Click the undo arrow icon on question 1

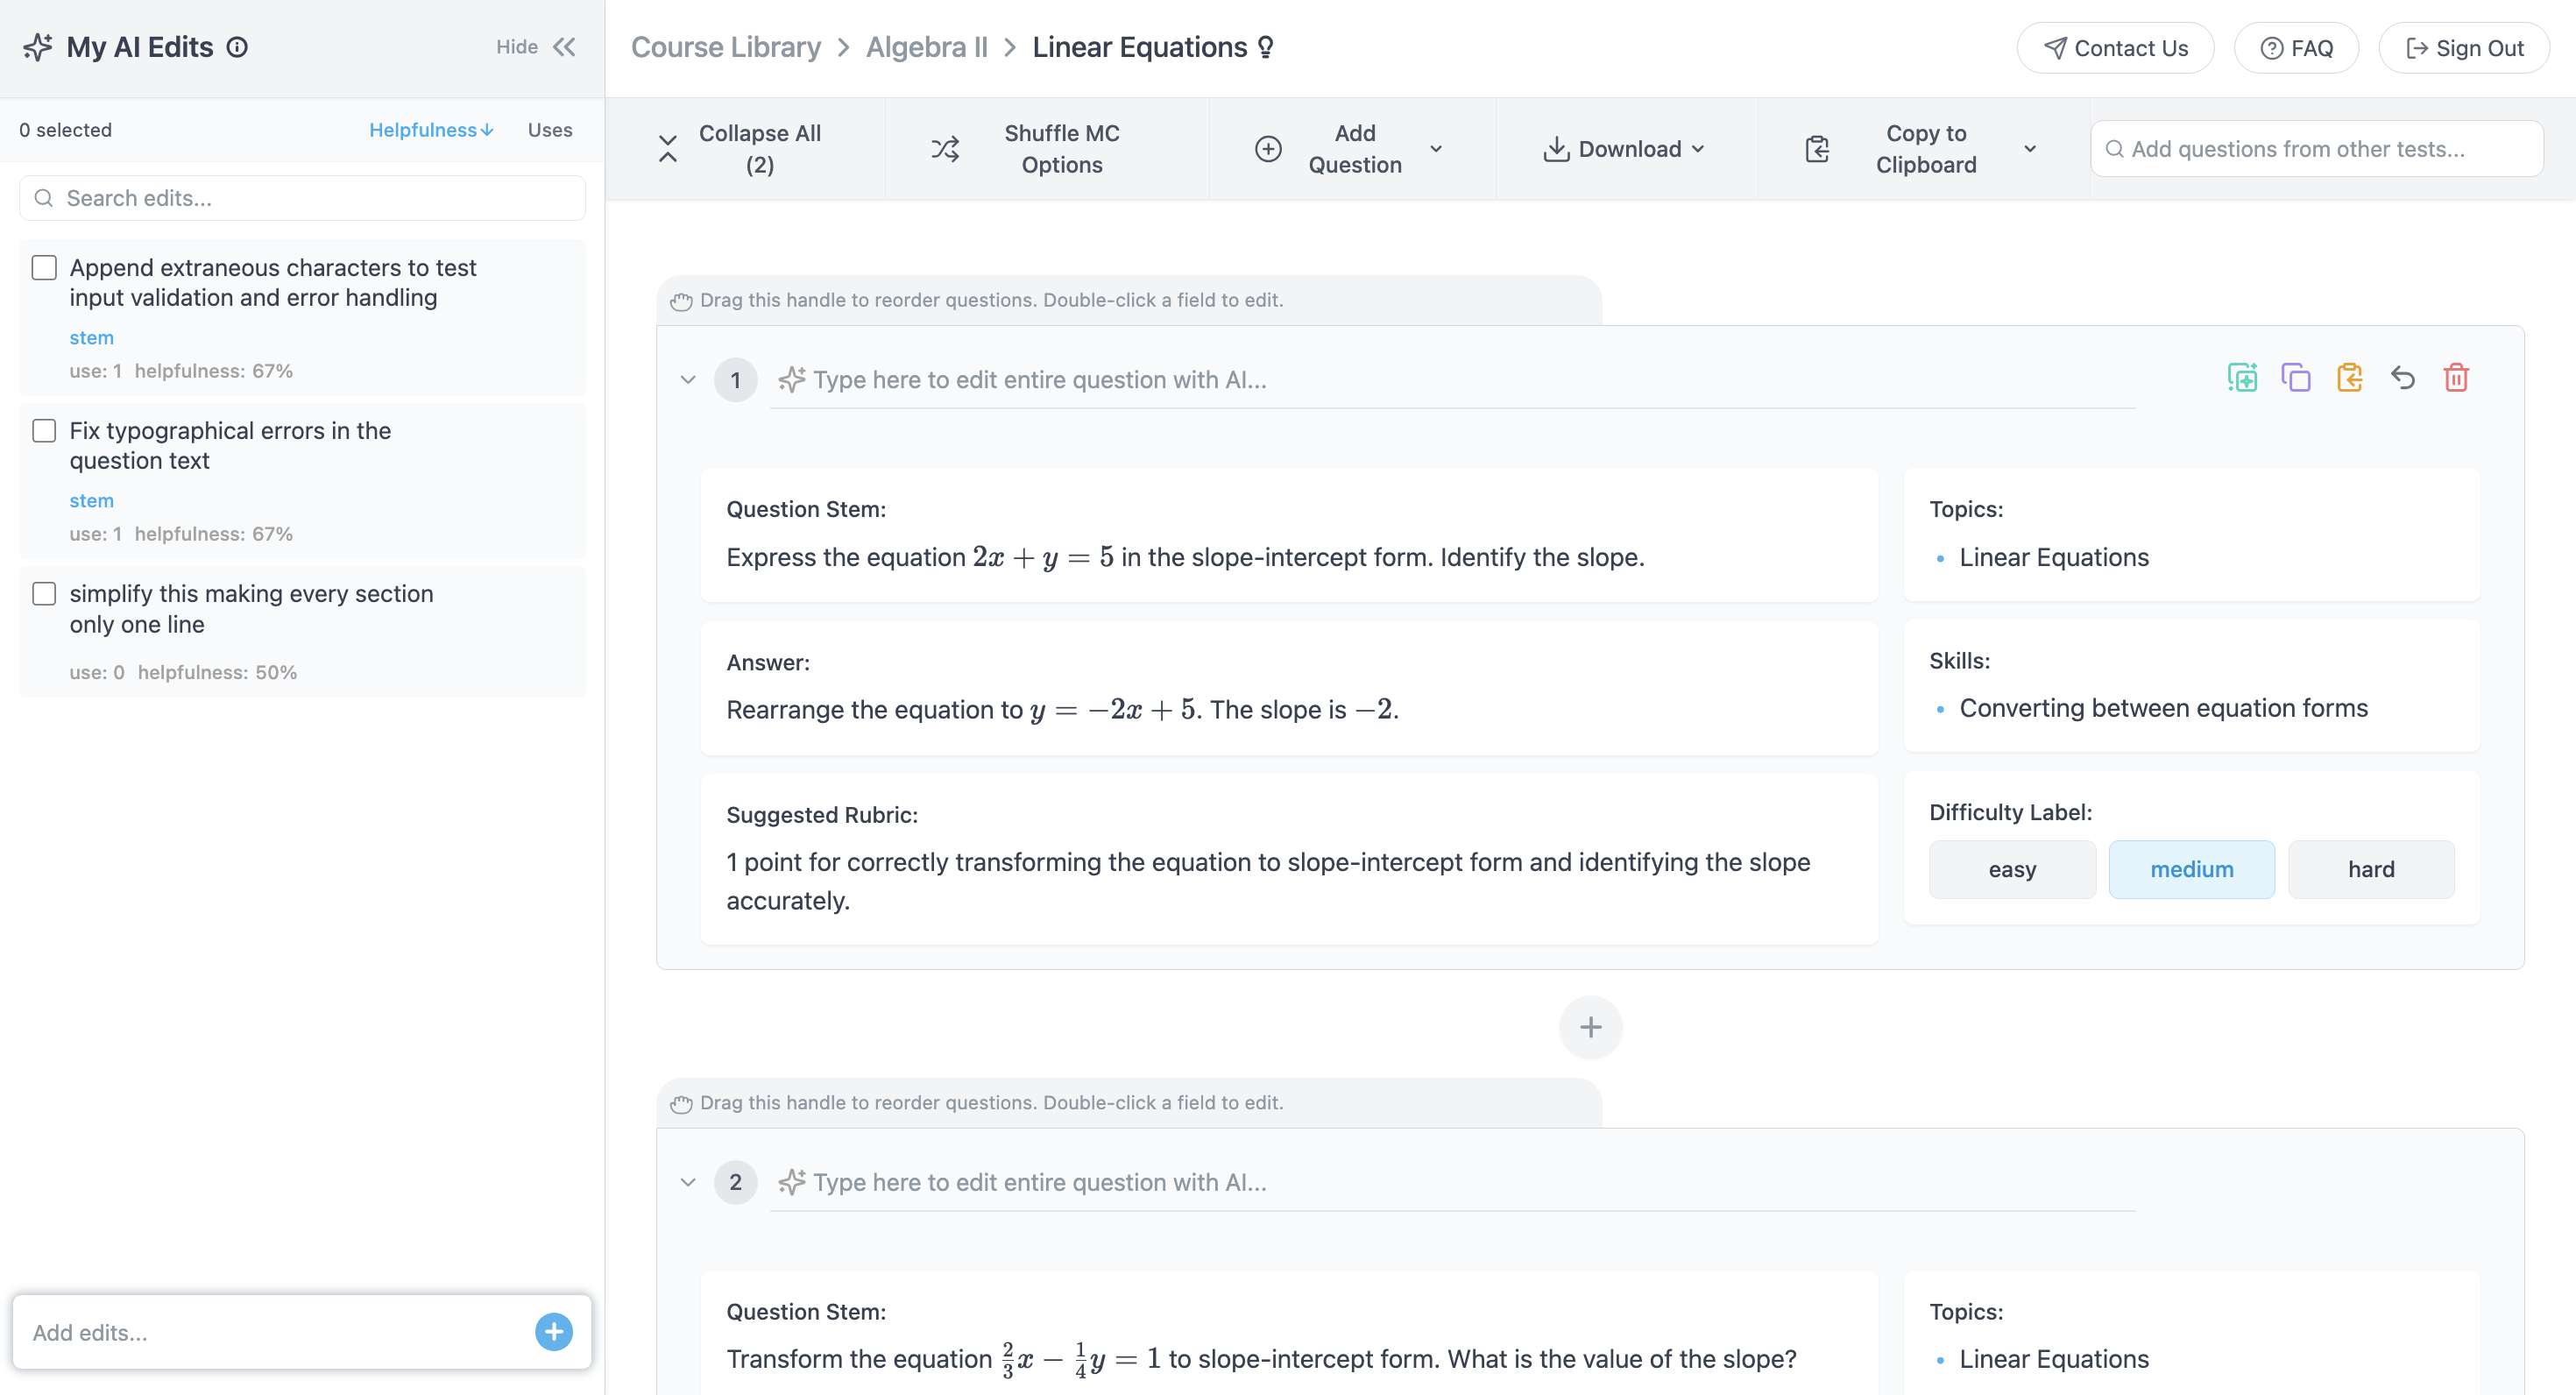[2402, 378]
